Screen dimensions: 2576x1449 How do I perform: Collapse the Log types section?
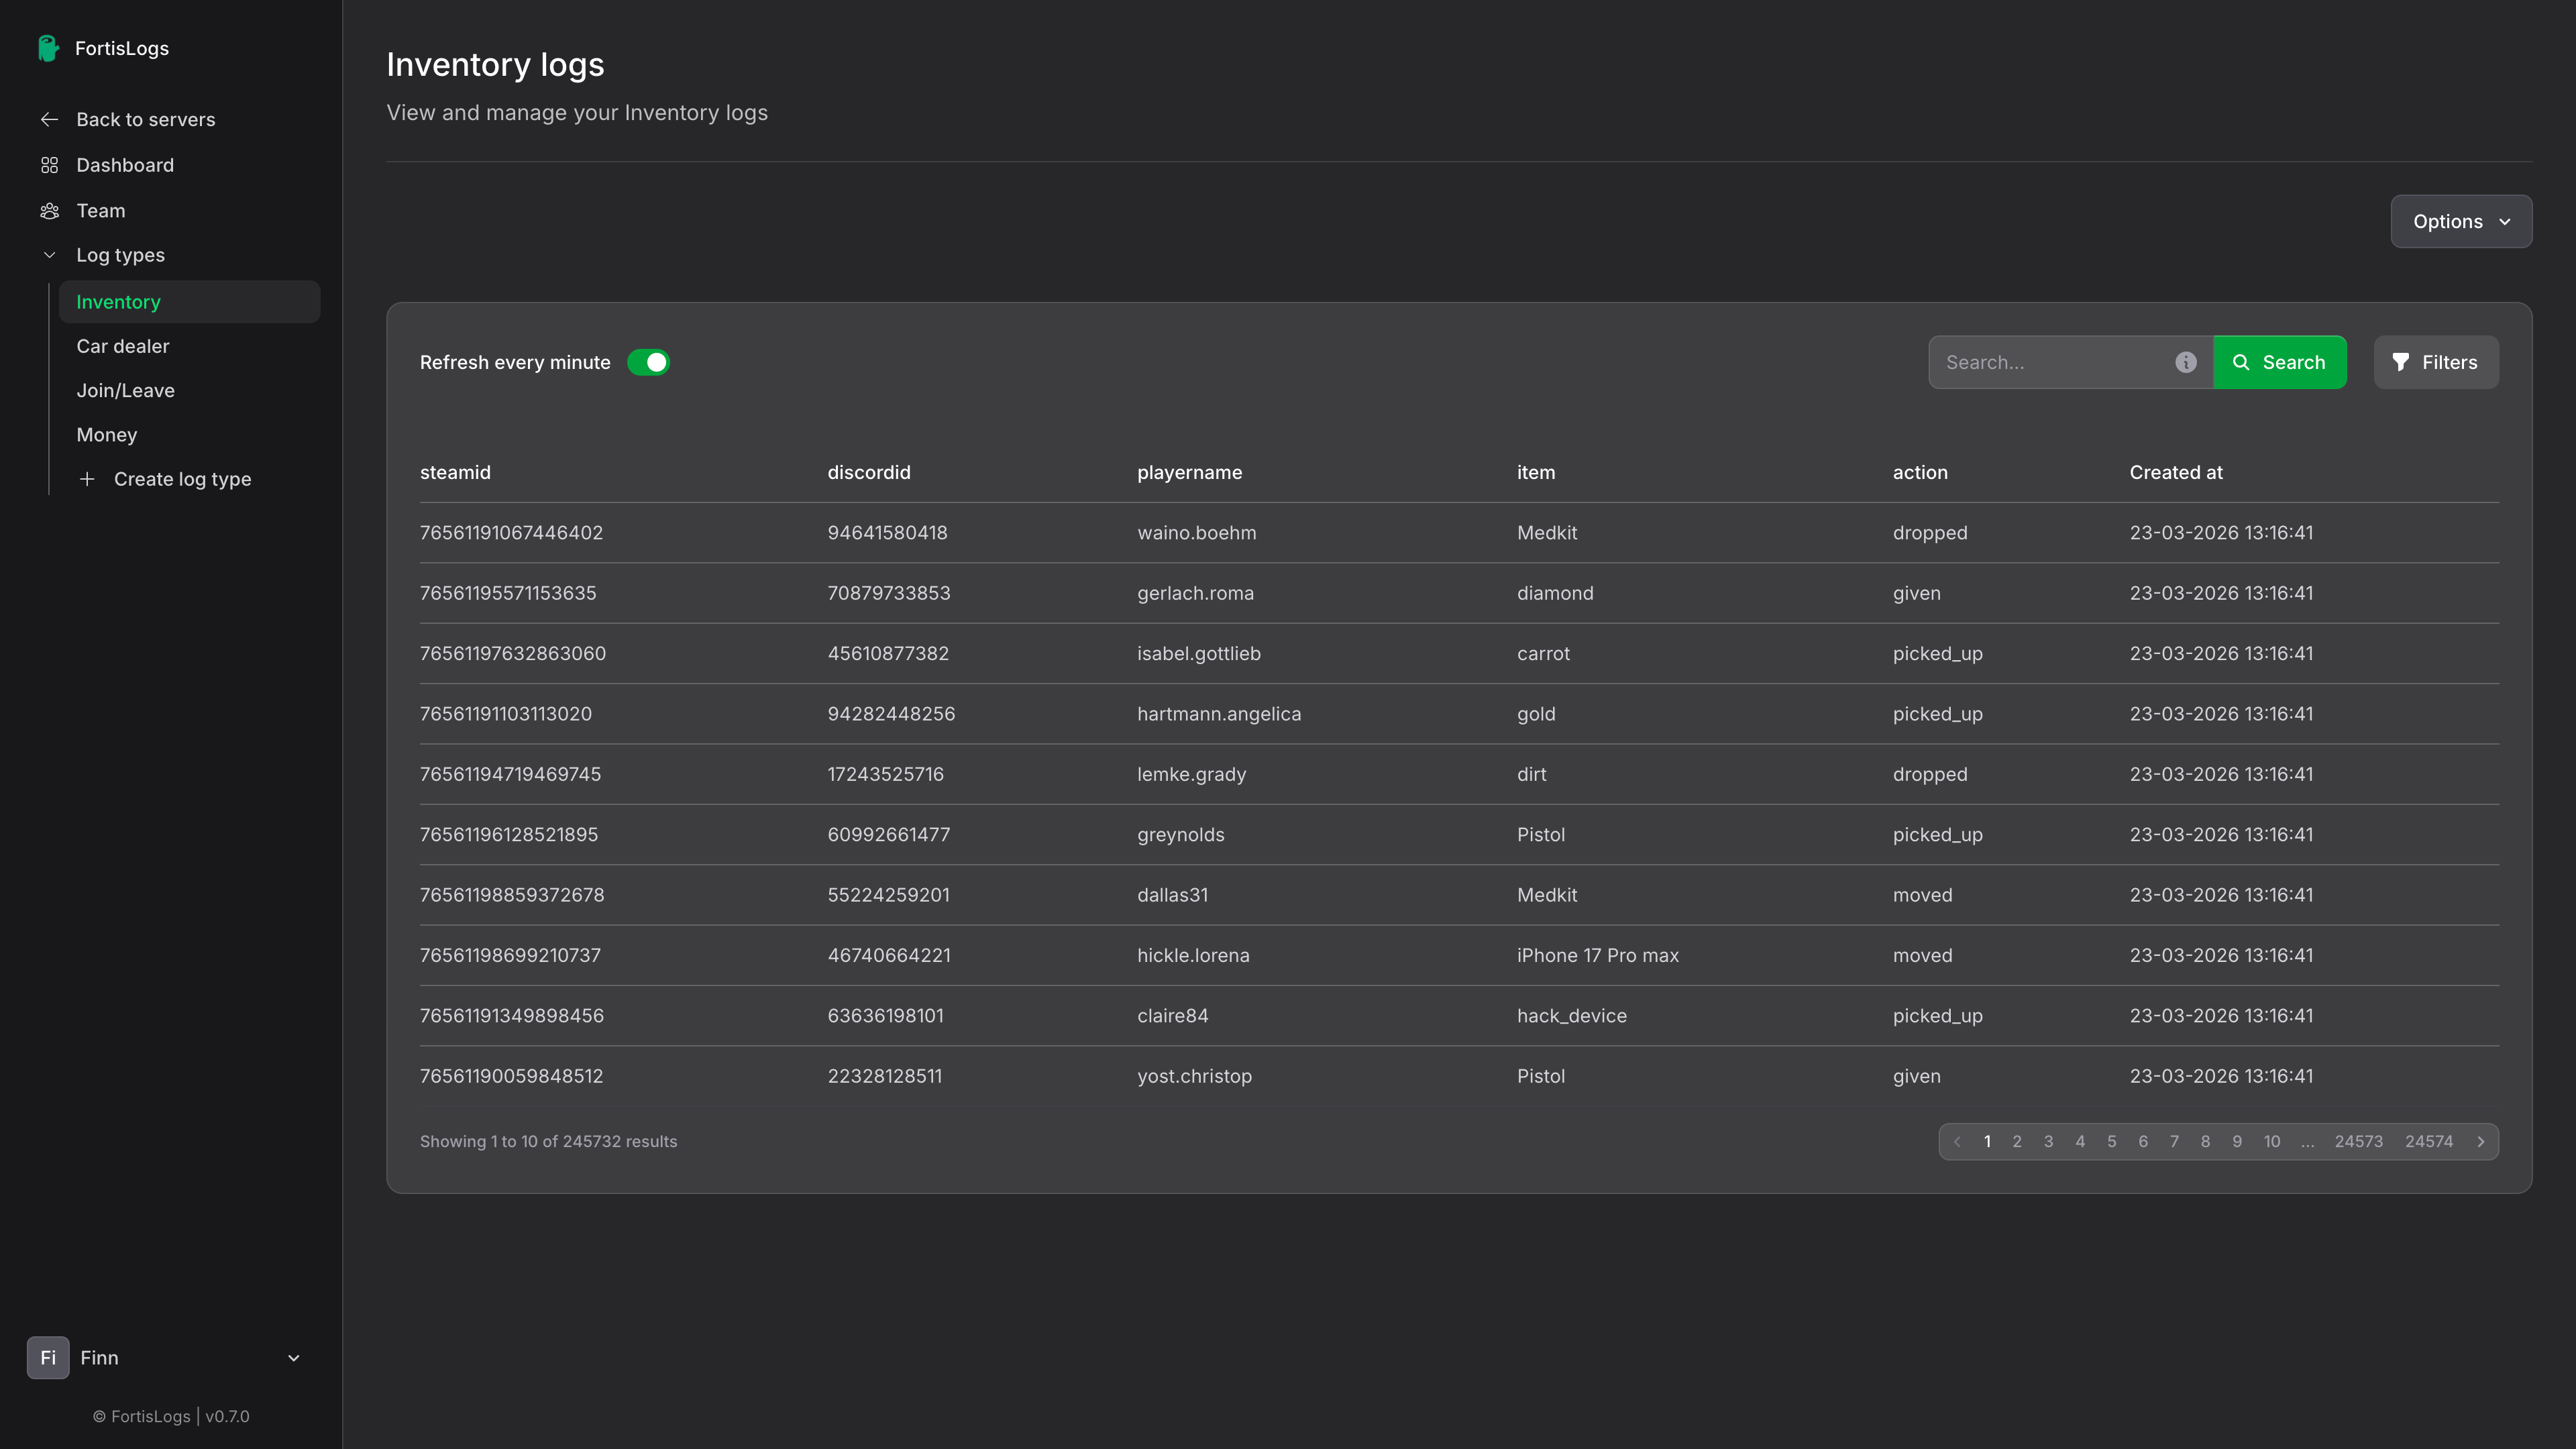click(49, 255)
